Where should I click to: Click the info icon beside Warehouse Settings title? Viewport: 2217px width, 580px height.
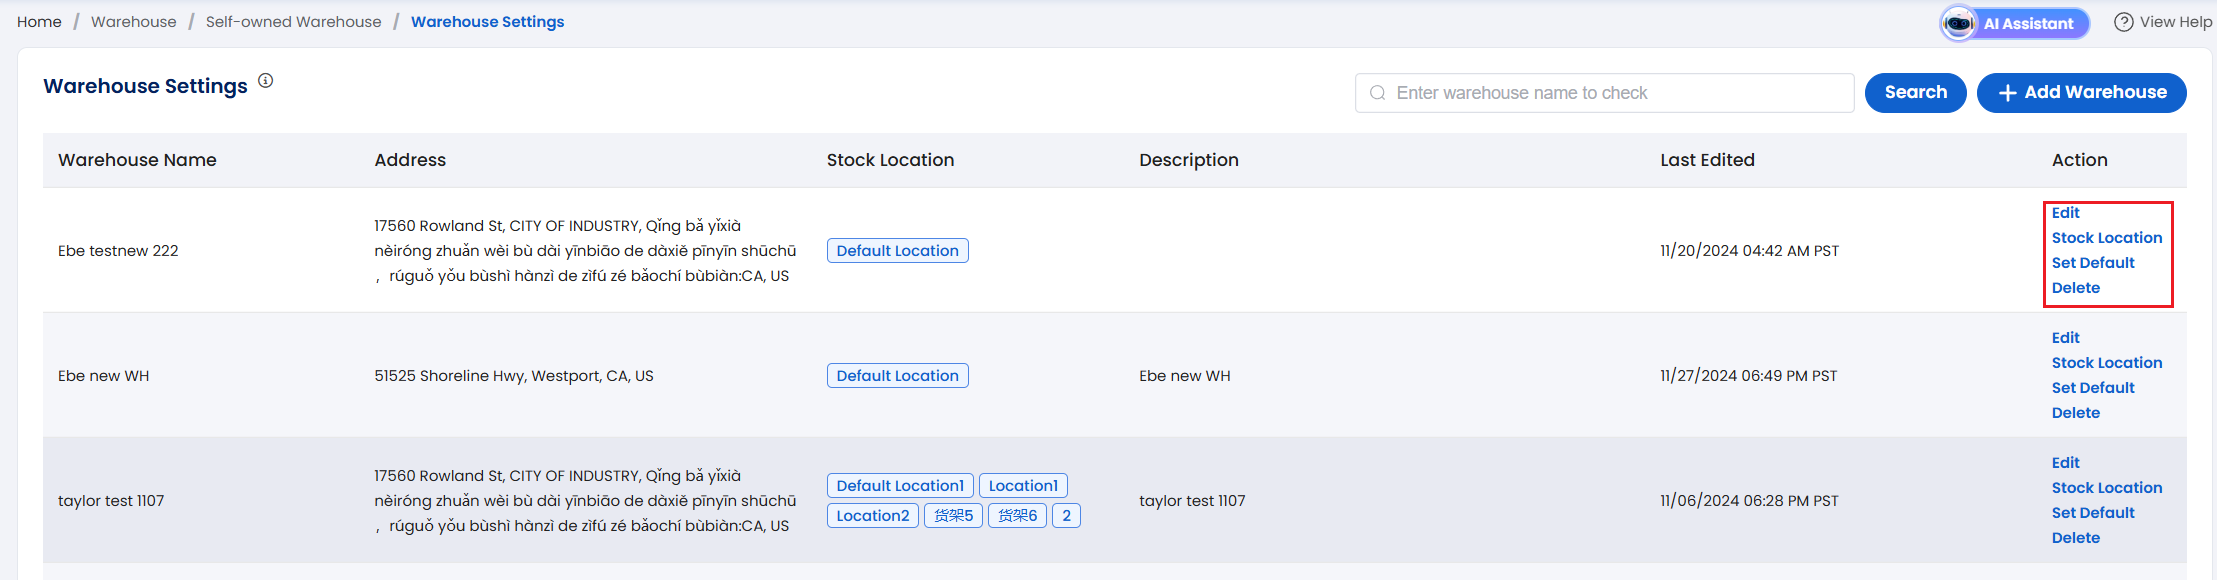click(266, 81)
